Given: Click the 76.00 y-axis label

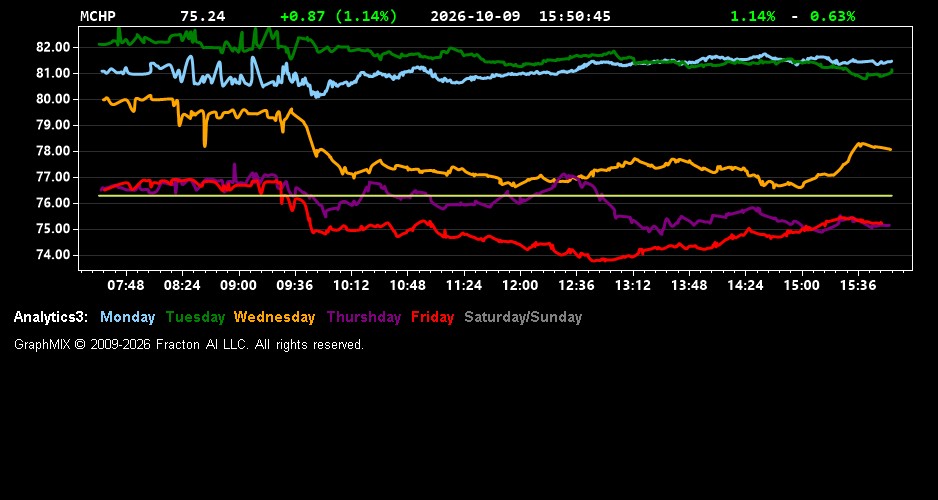Looking at the screenshot, I should pos(54,203).
